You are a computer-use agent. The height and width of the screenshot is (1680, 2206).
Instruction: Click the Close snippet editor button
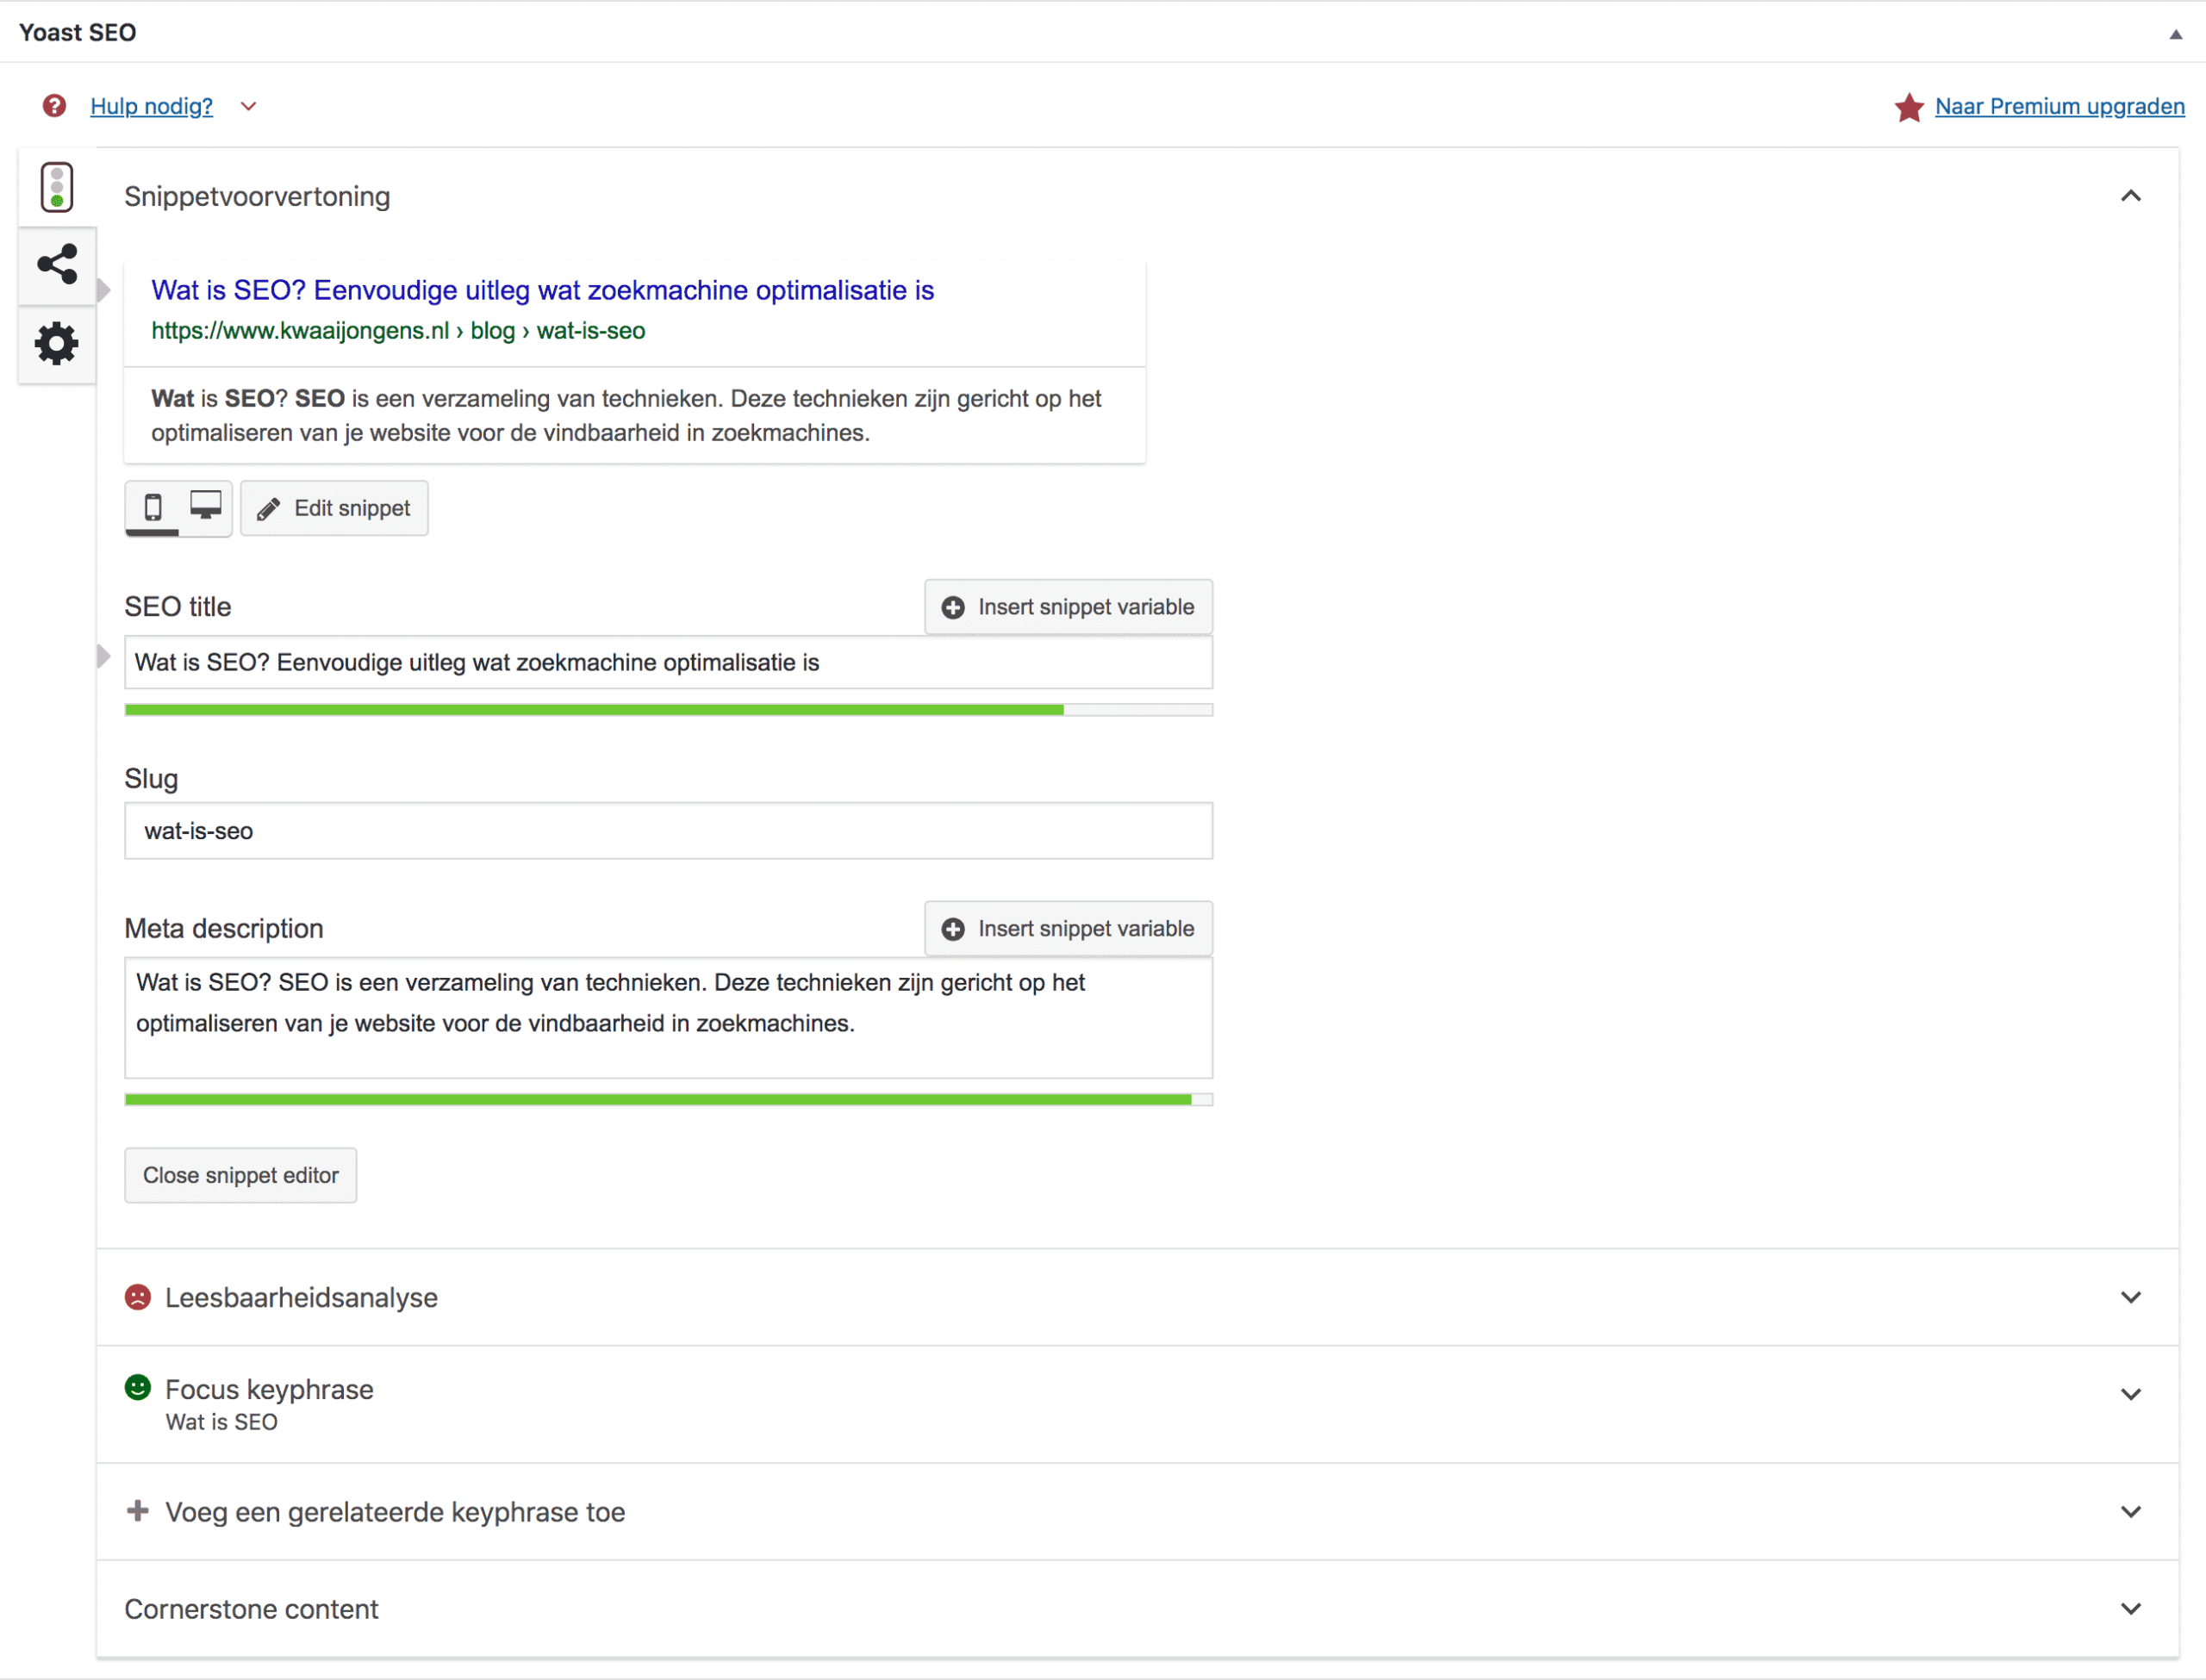click(240, 1175)
